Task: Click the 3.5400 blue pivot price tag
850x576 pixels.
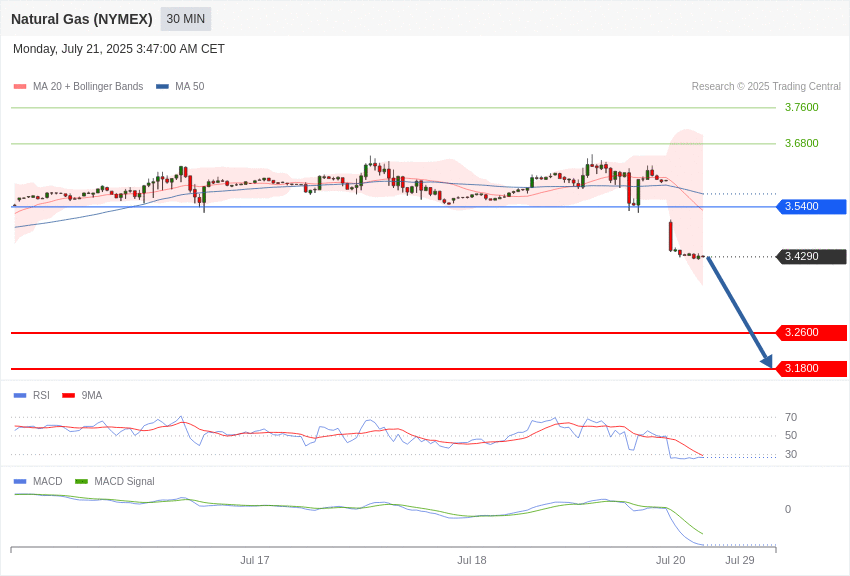Action: click(812, 206)
